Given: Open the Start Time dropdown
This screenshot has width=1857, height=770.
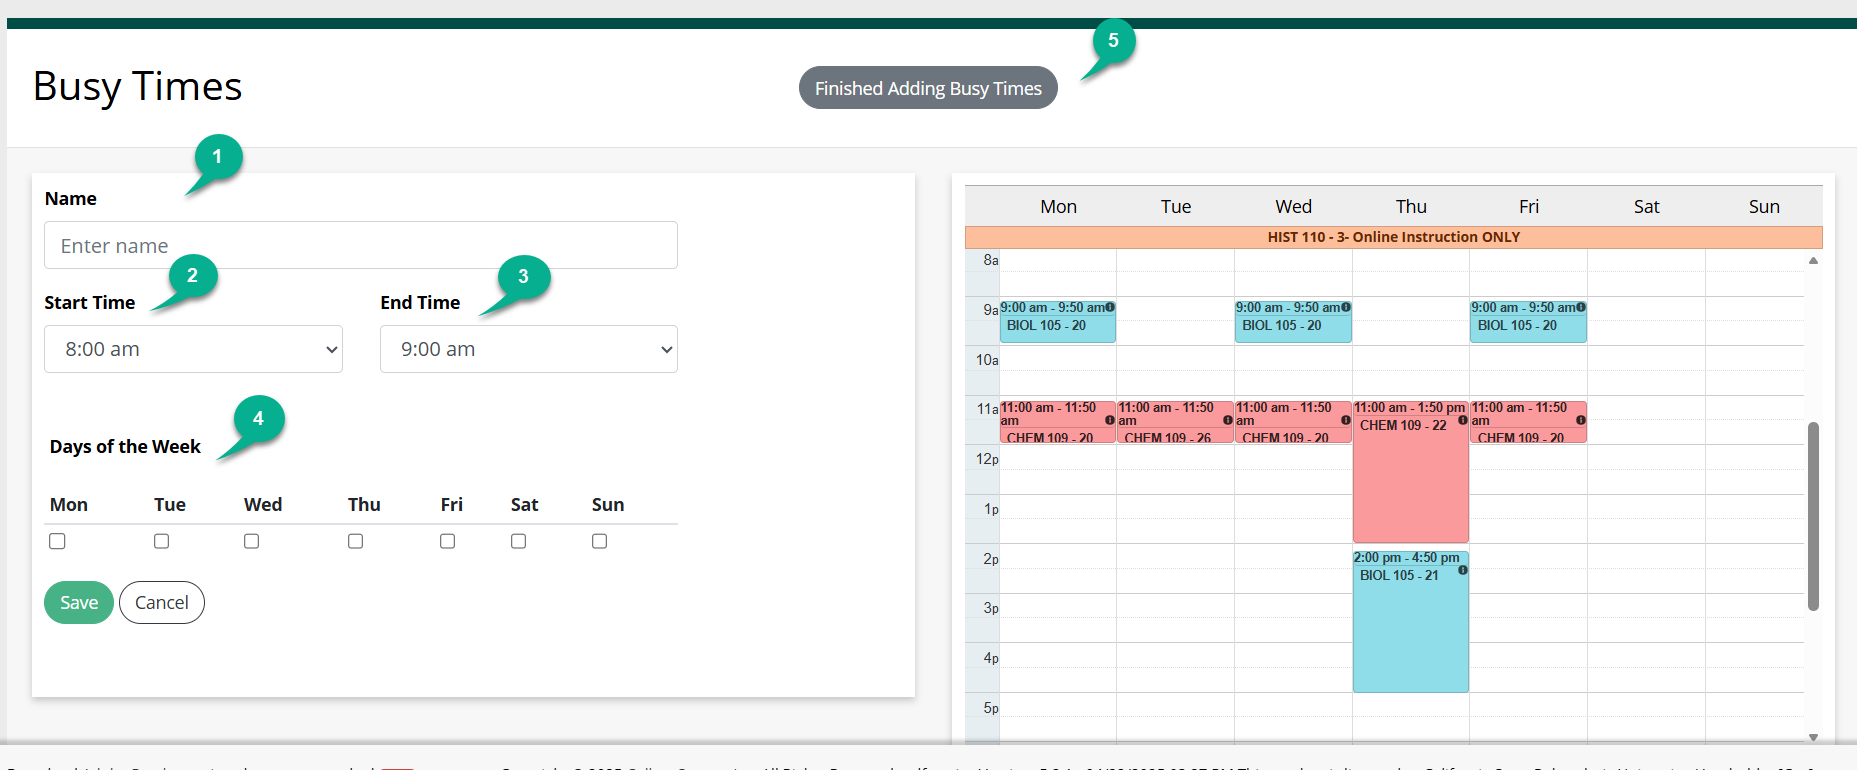Looking at the screenshot, I should (x=193, y=349).
